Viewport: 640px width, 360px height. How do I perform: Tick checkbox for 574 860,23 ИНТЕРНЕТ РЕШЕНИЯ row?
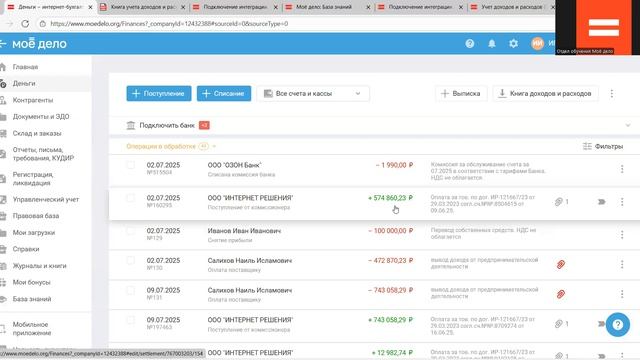tap(131, 198)
